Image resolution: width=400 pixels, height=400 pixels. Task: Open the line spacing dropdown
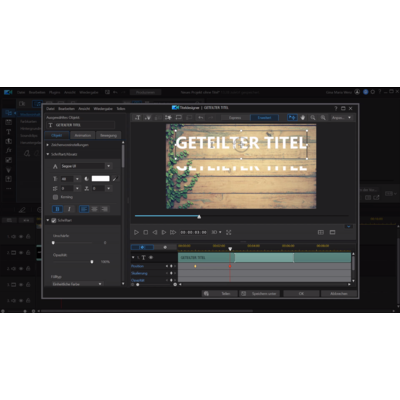click(77, 188)
